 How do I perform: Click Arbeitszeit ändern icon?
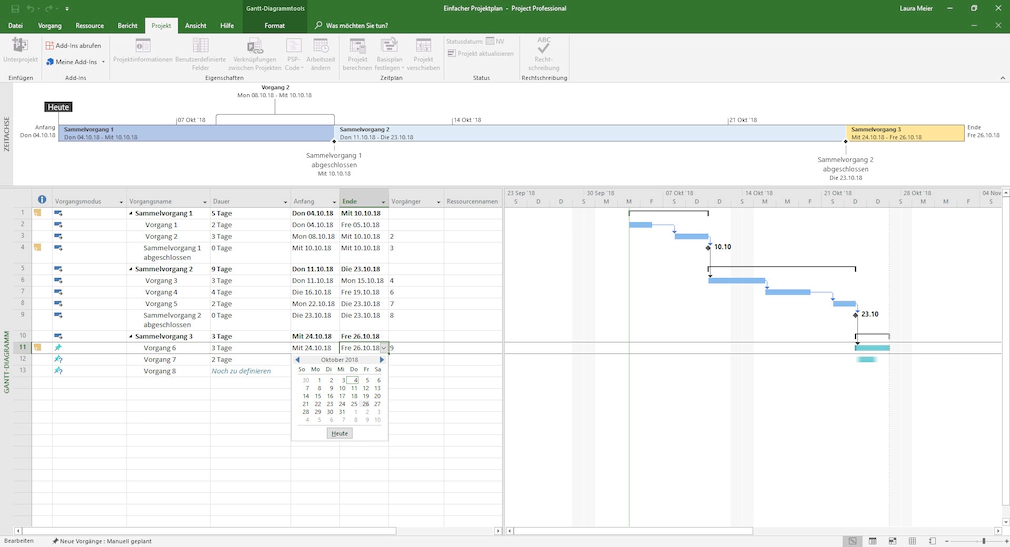[321, 45]
